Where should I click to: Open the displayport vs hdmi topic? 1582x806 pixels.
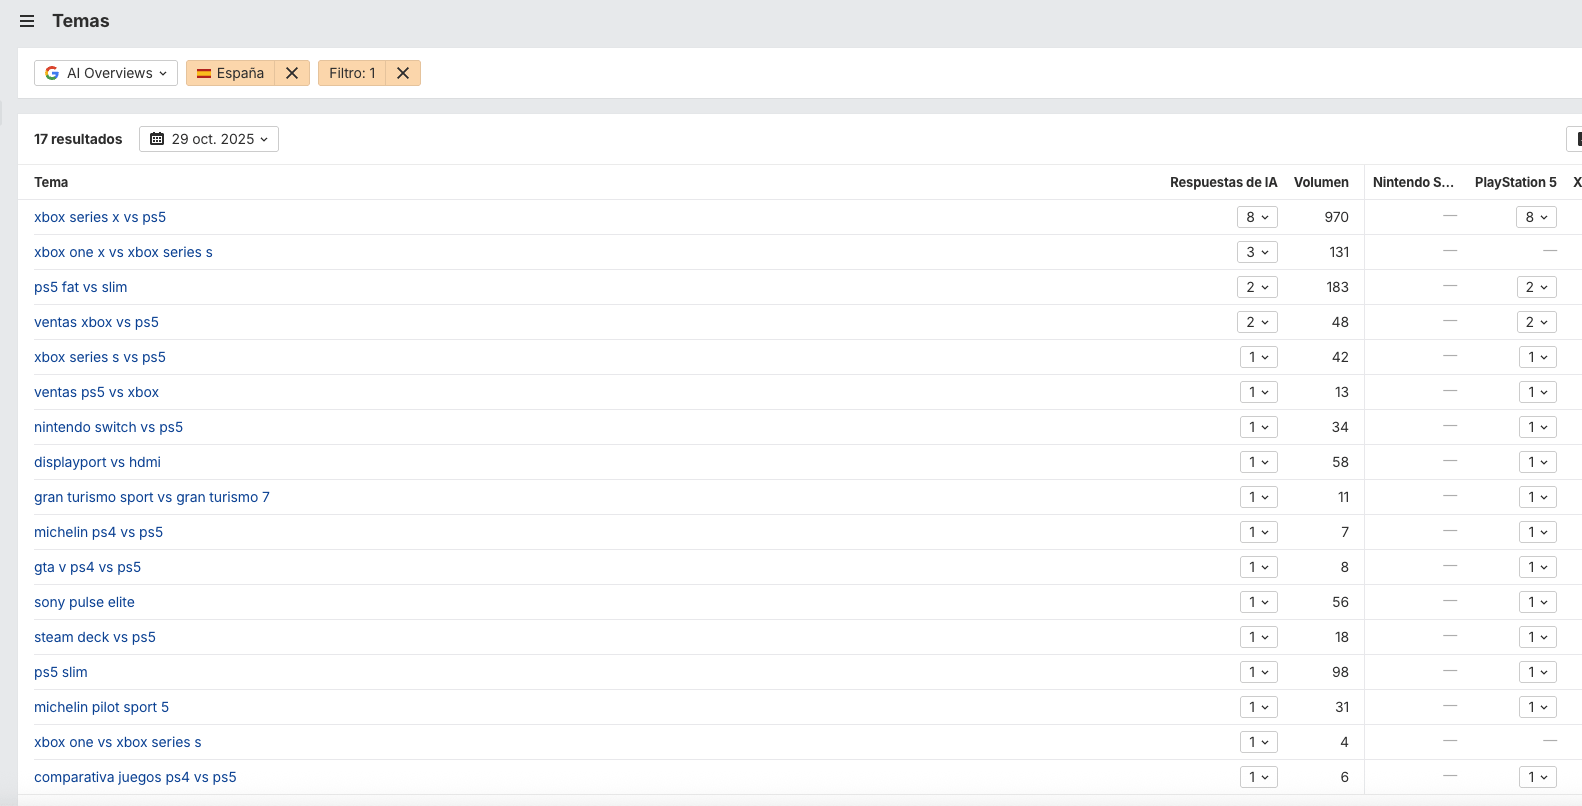point(97,462)
